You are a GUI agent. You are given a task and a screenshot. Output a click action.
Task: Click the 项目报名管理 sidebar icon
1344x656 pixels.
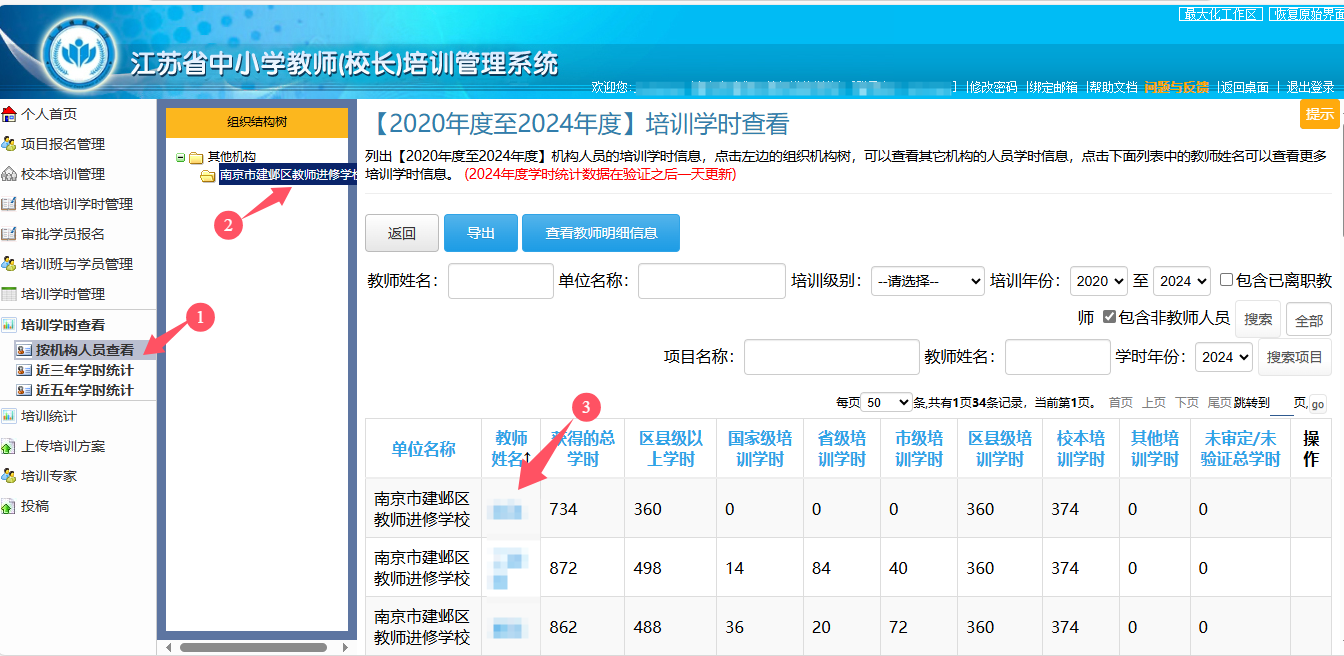point(10,144)
